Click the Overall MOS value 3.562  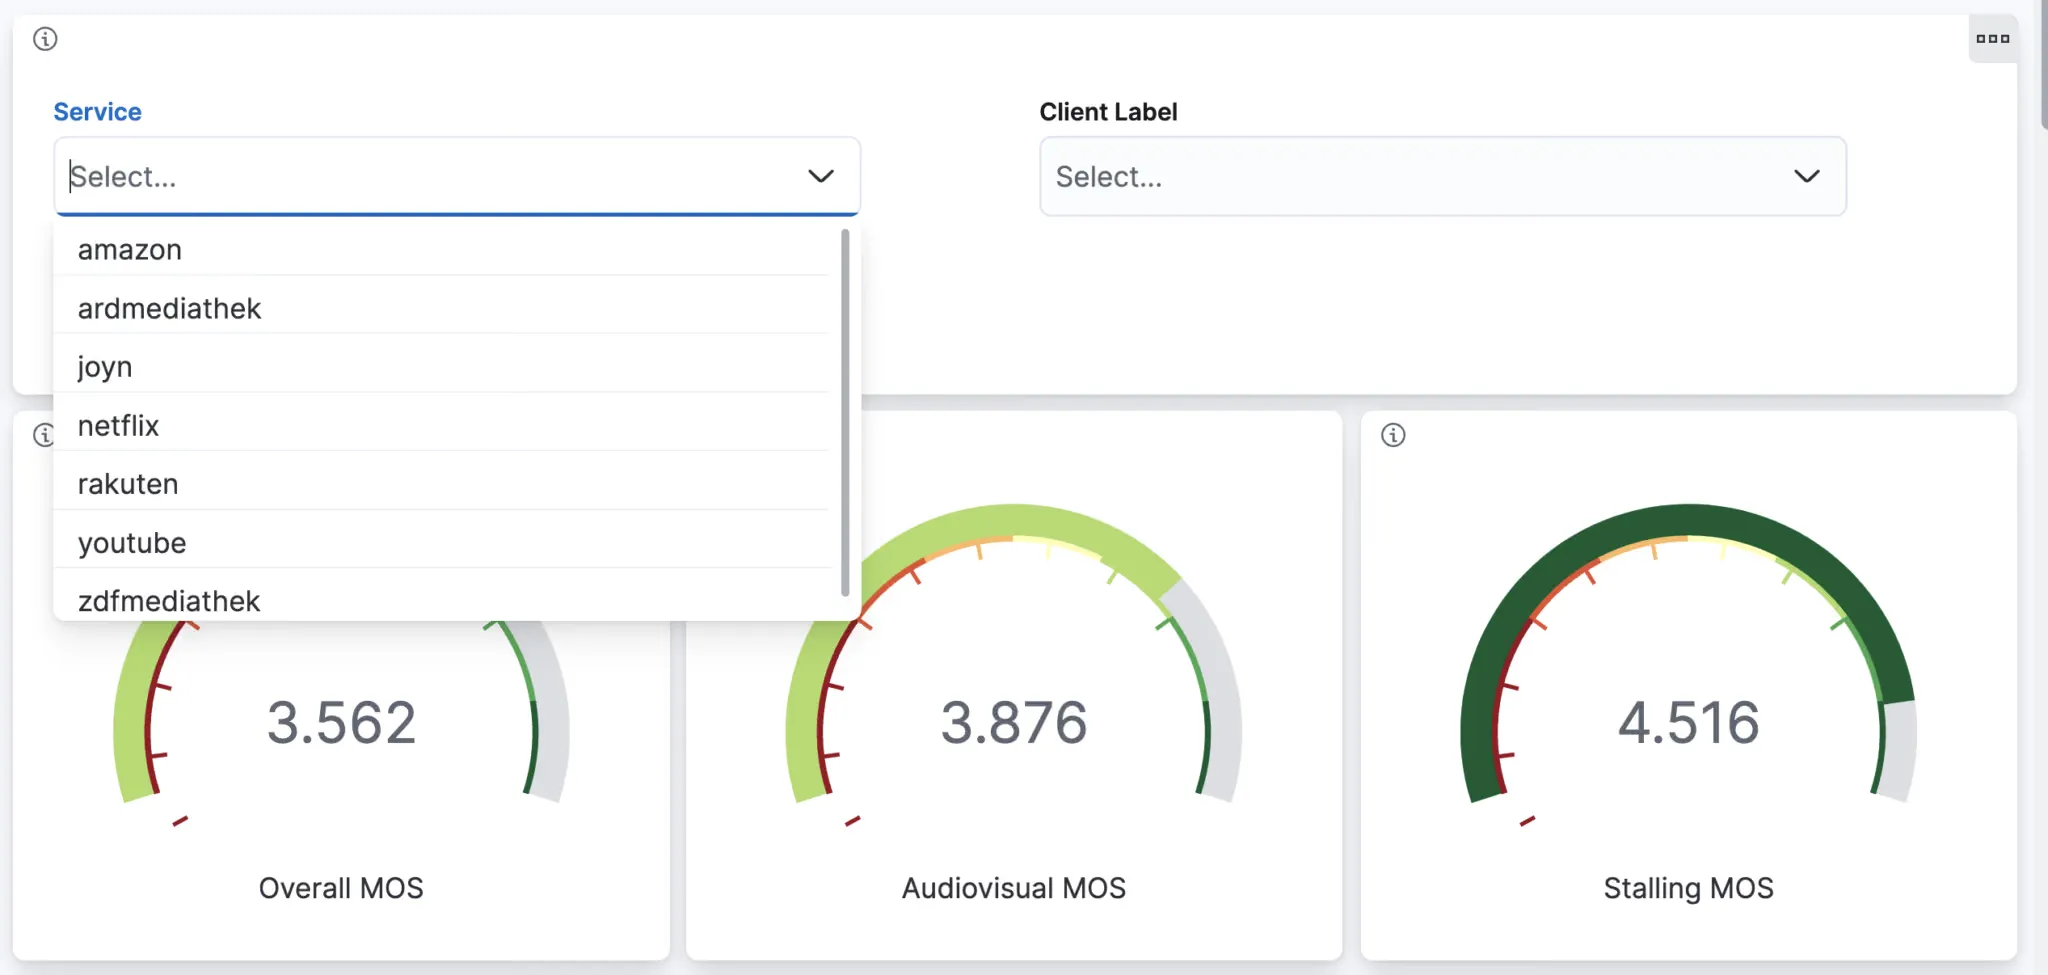341,722
